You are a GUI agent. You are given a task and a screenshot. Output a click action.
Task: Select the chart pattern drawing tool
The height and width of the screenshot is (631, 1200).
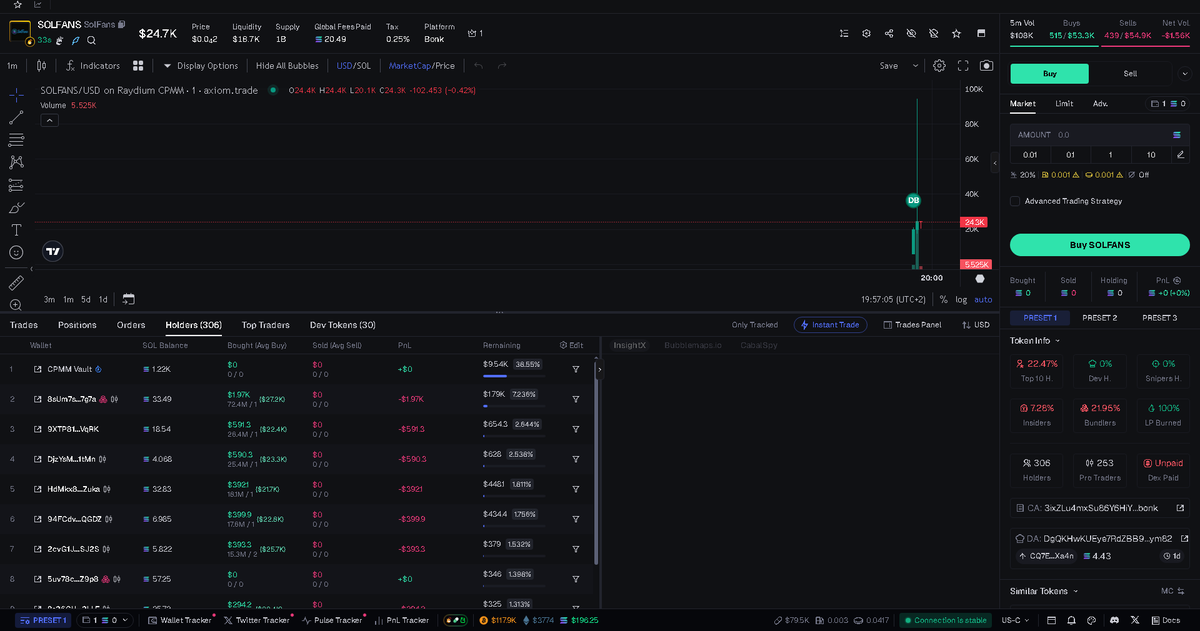click(x=16, y=162)
